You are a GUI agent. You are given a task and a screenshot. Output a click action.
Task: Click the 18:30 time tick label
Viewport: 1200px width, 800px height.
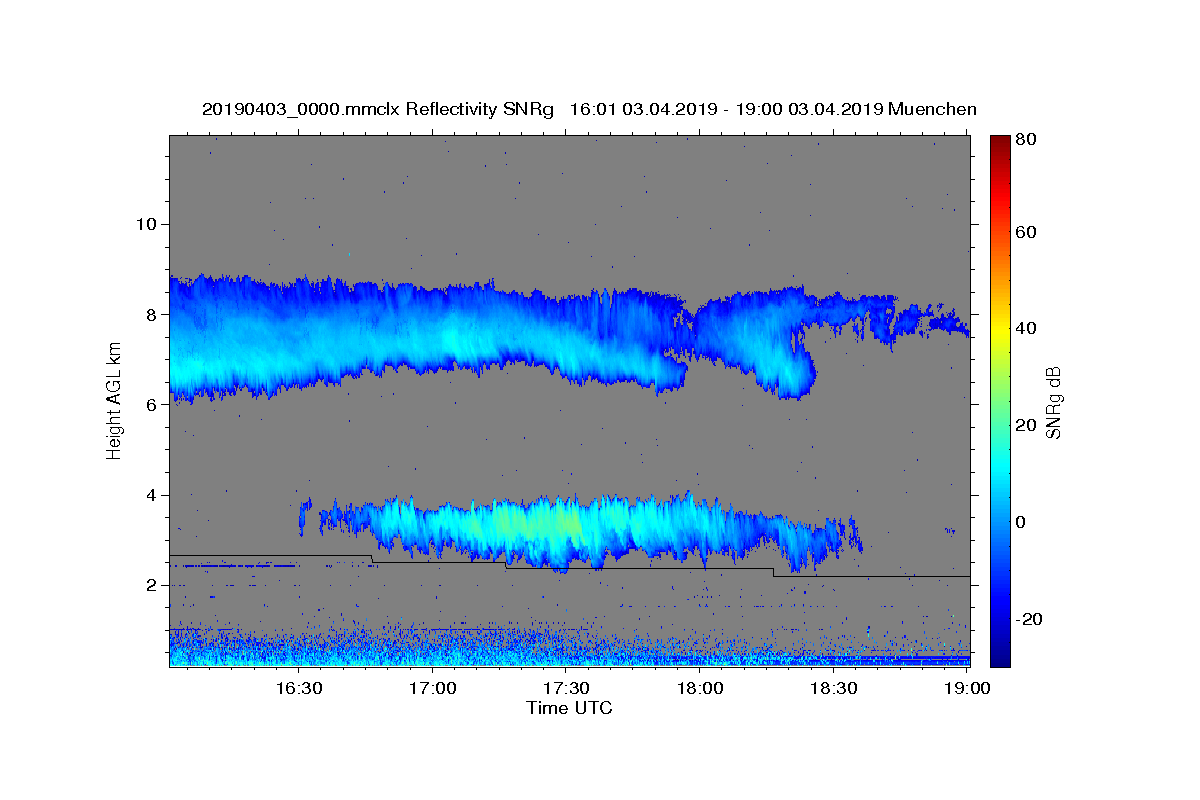tap(832, 689)
